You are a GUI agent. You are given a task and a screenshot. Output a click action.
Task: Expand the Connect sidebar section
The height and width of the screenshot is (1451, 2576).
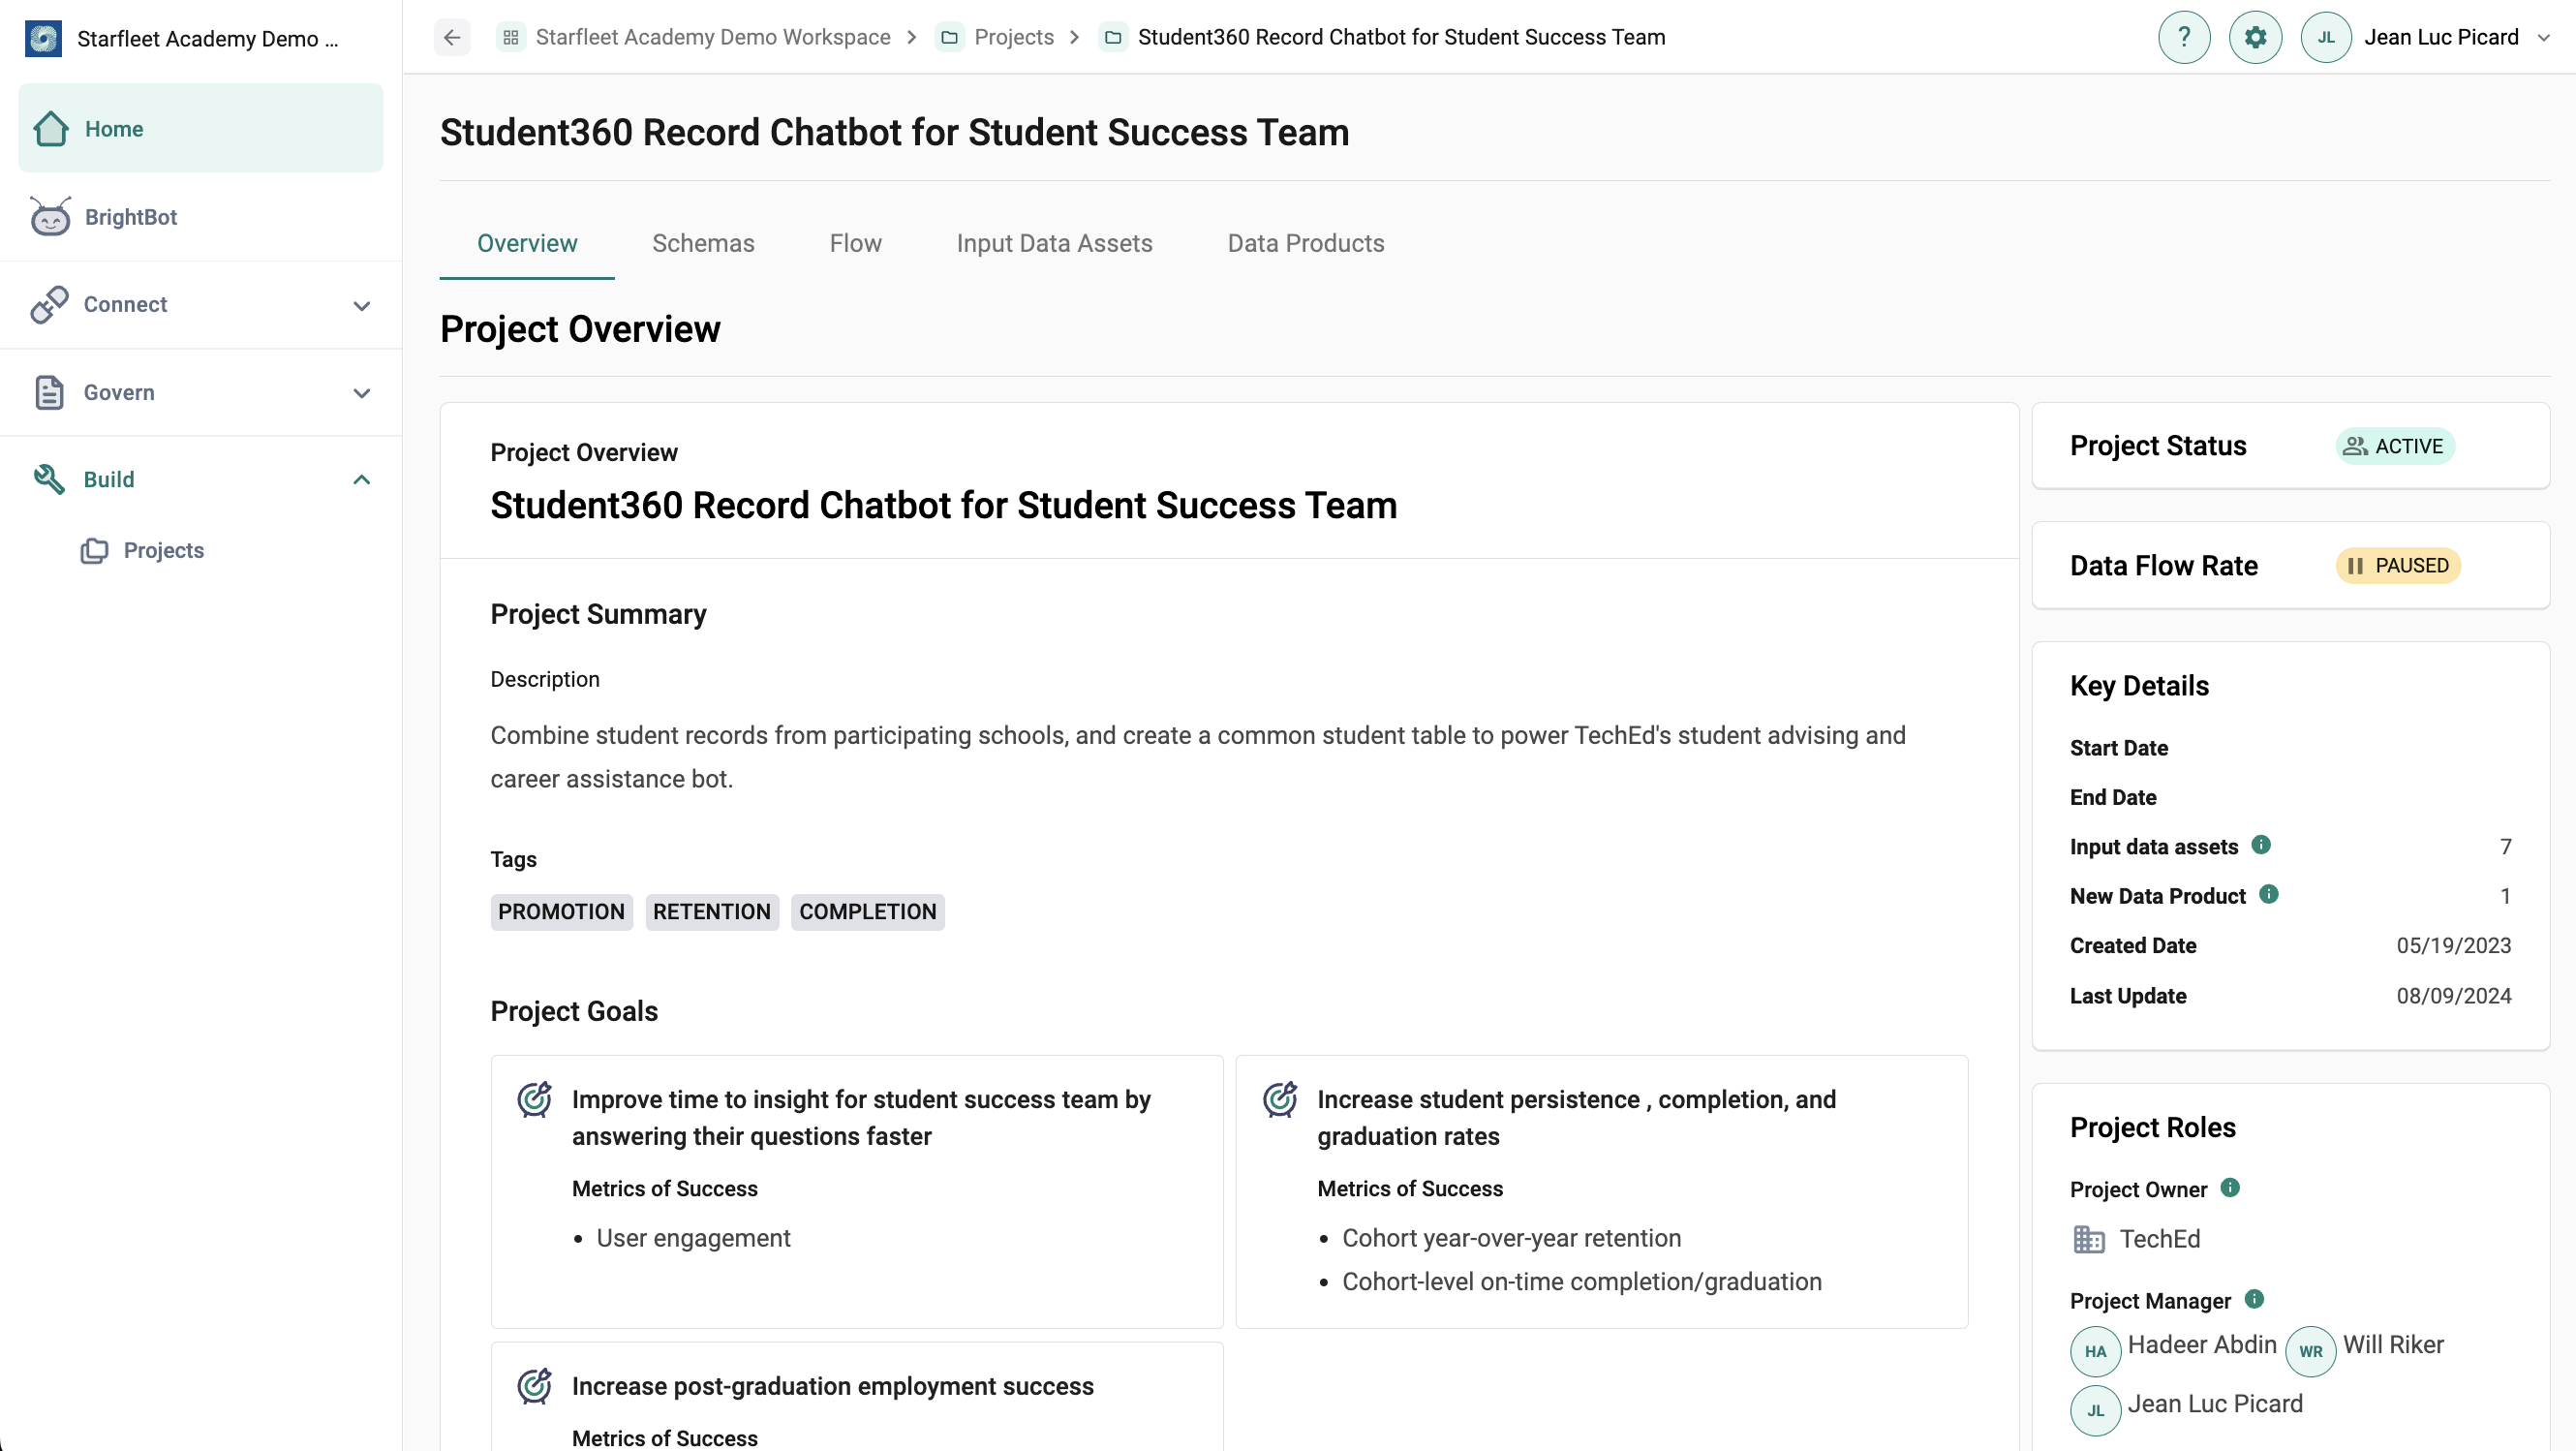point(200,304)
